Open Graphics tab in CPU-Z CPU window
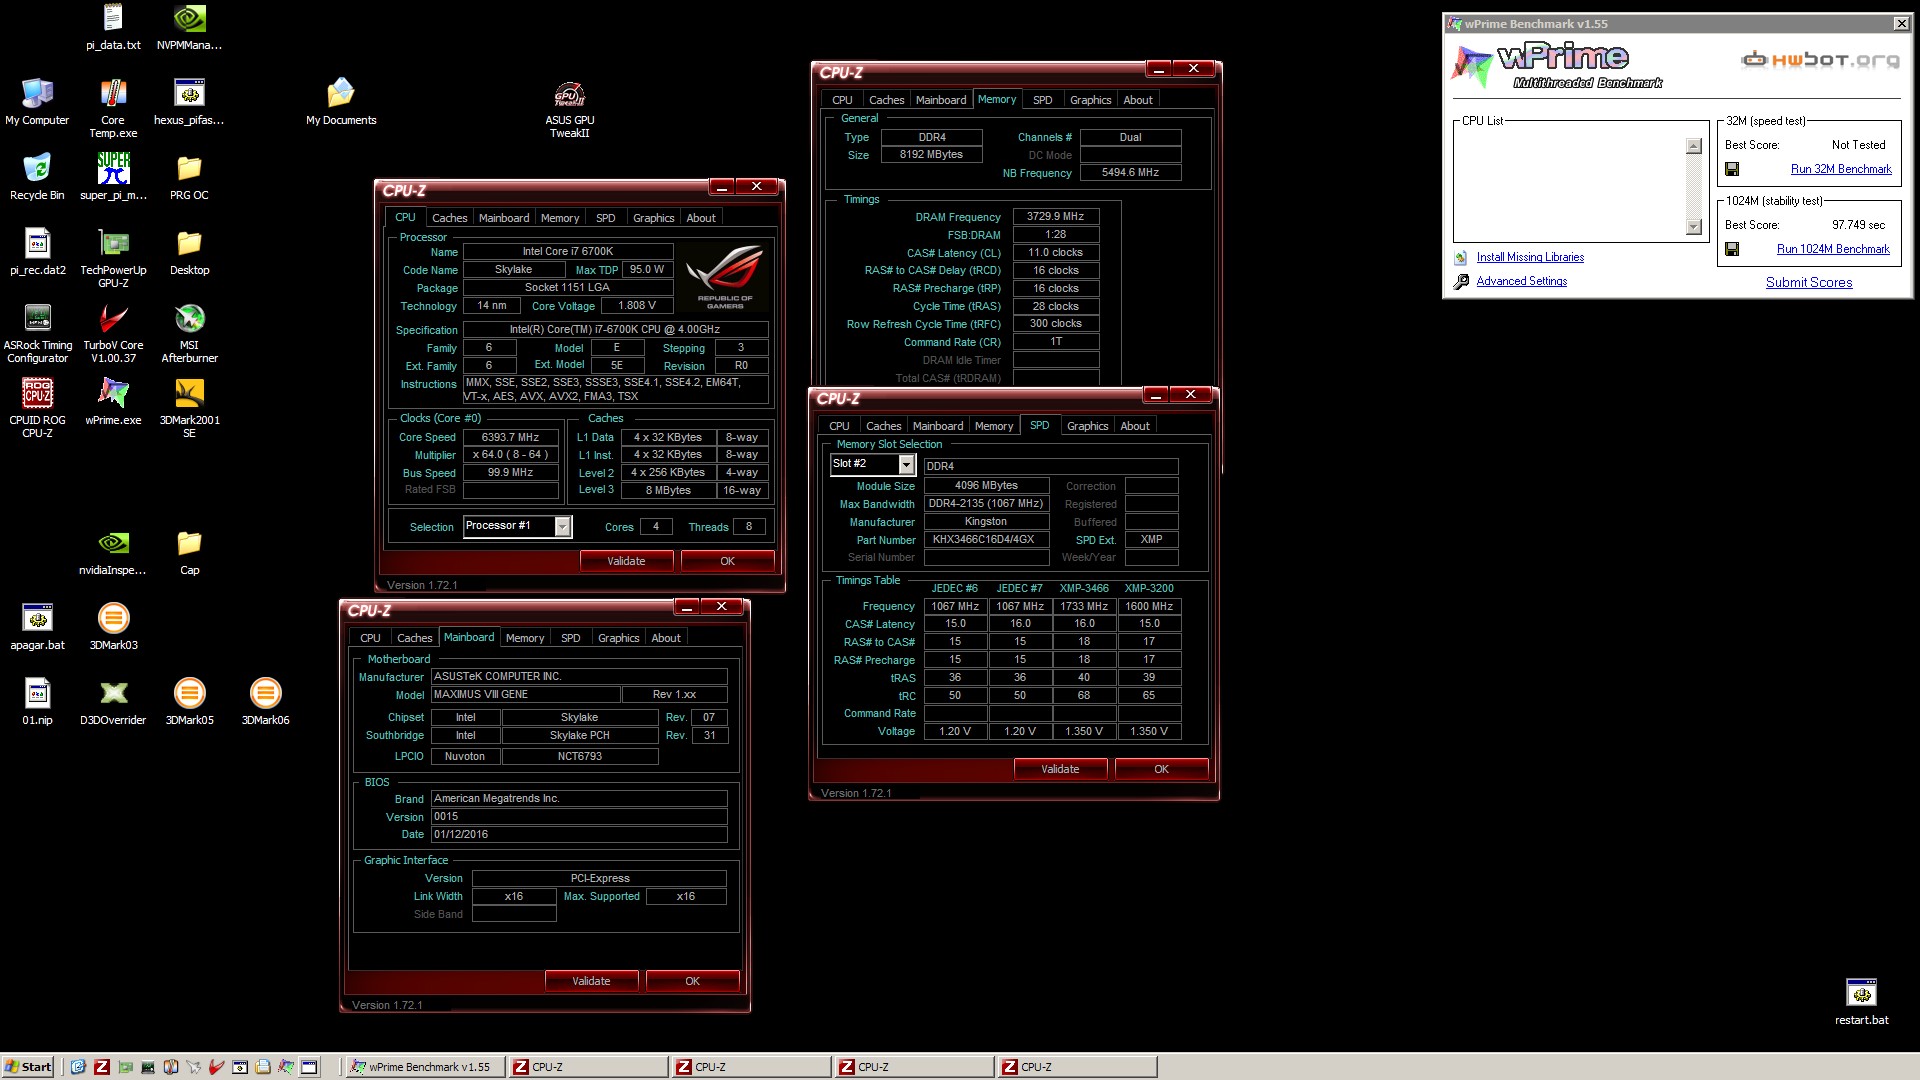 (x=653, y=218)
